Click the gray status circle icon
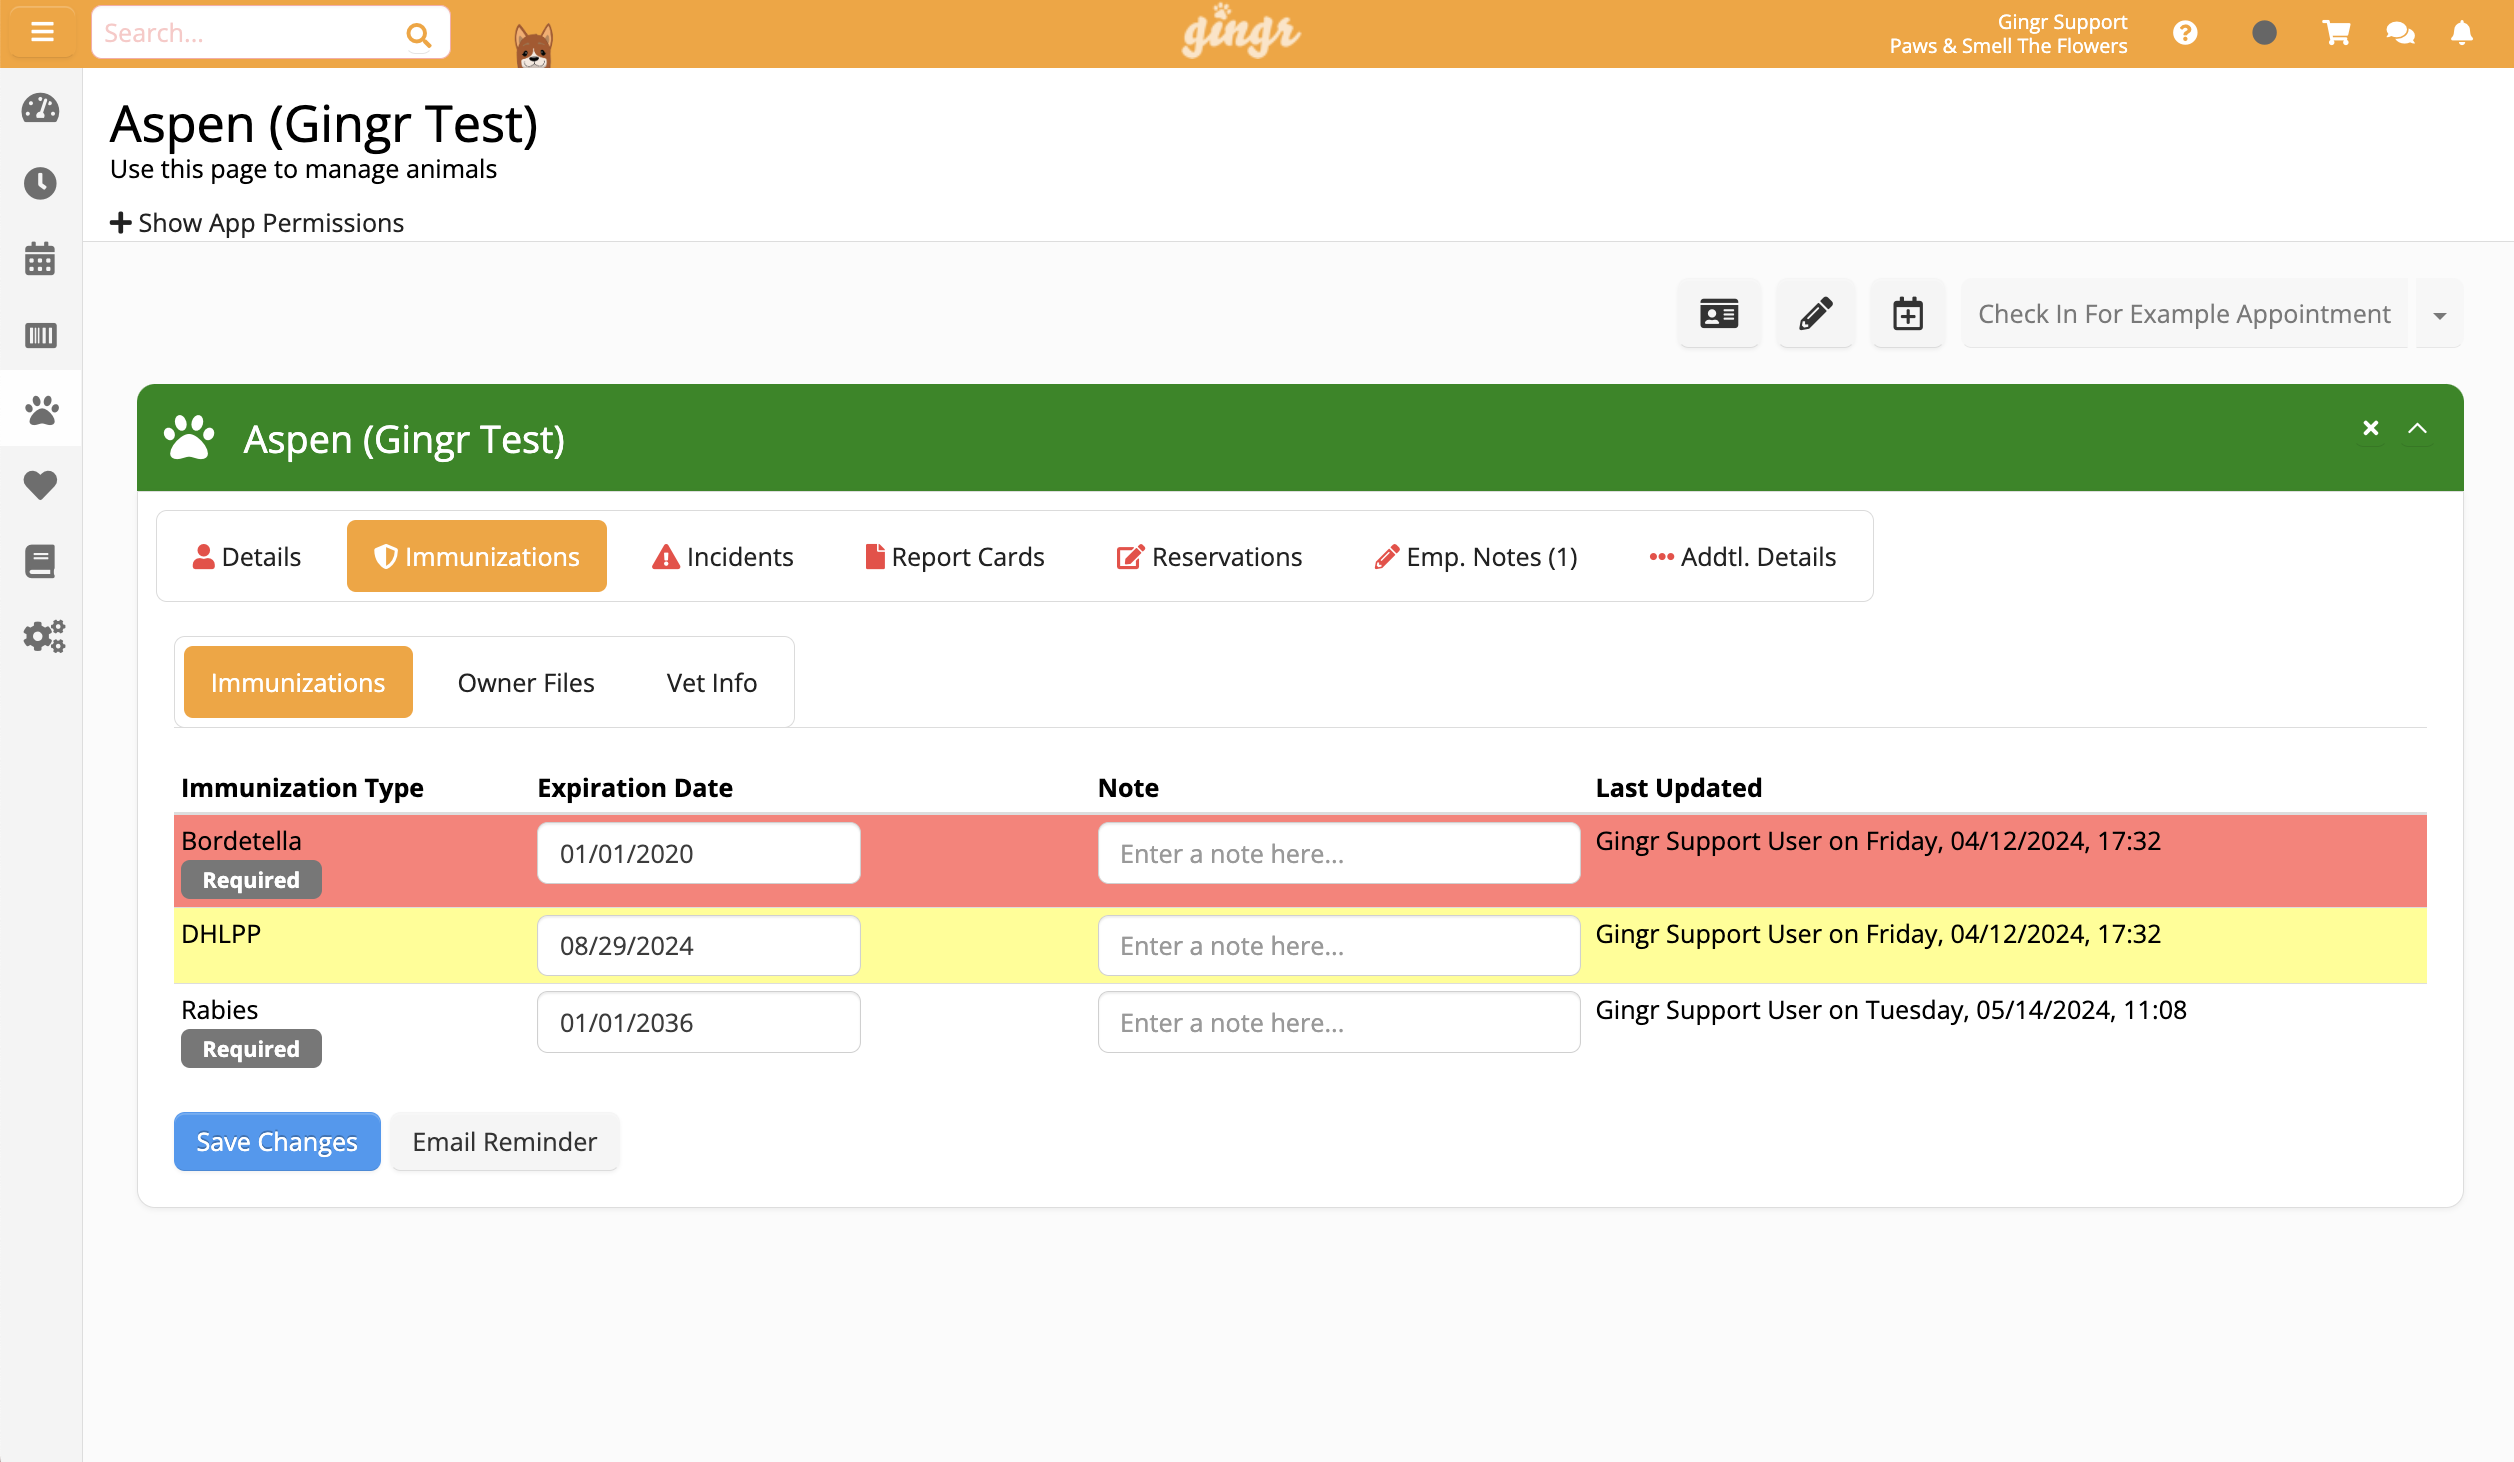Viewport: 2514px width, 1462px height. 2264,33
